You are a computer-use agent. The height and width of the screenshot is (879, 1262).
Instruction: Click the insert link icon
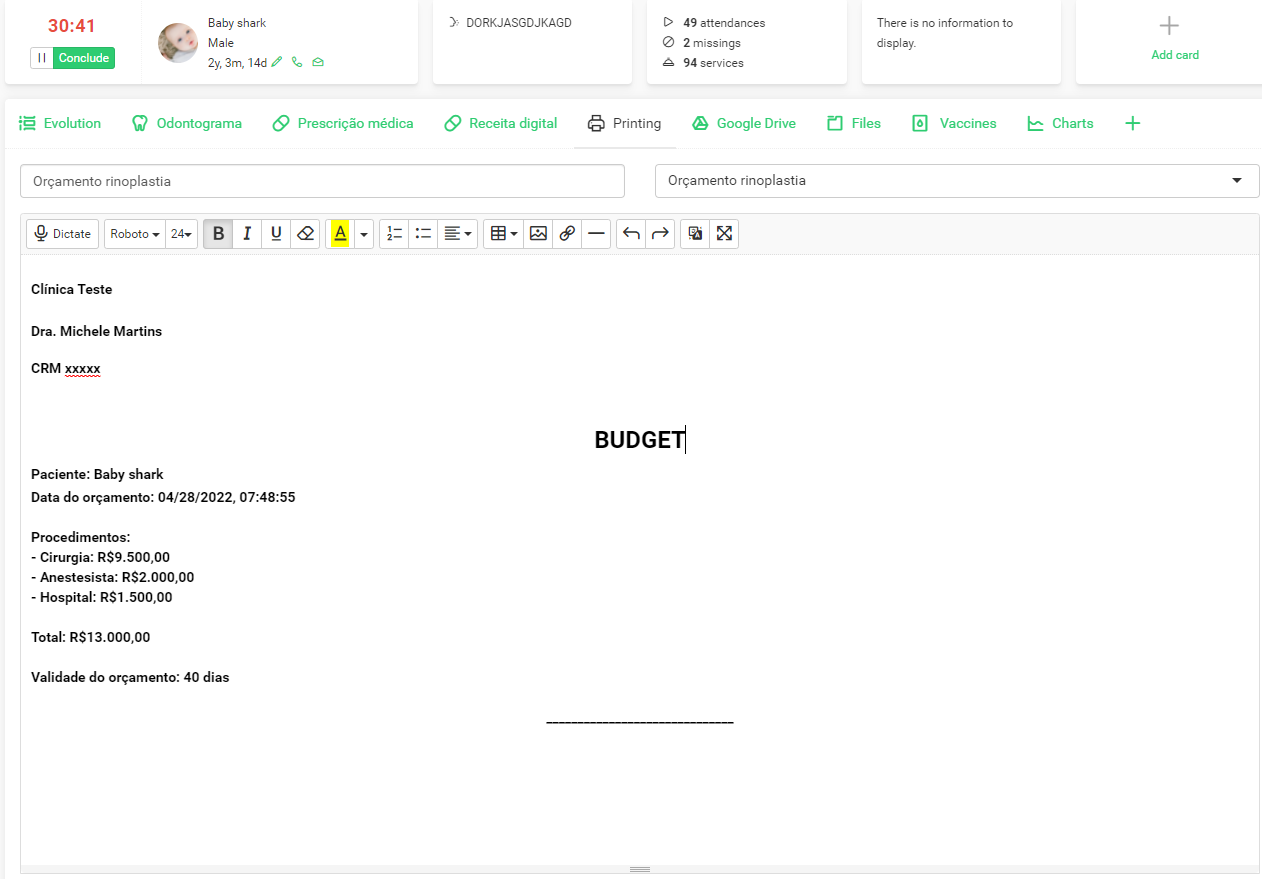[x=567, y=234]
